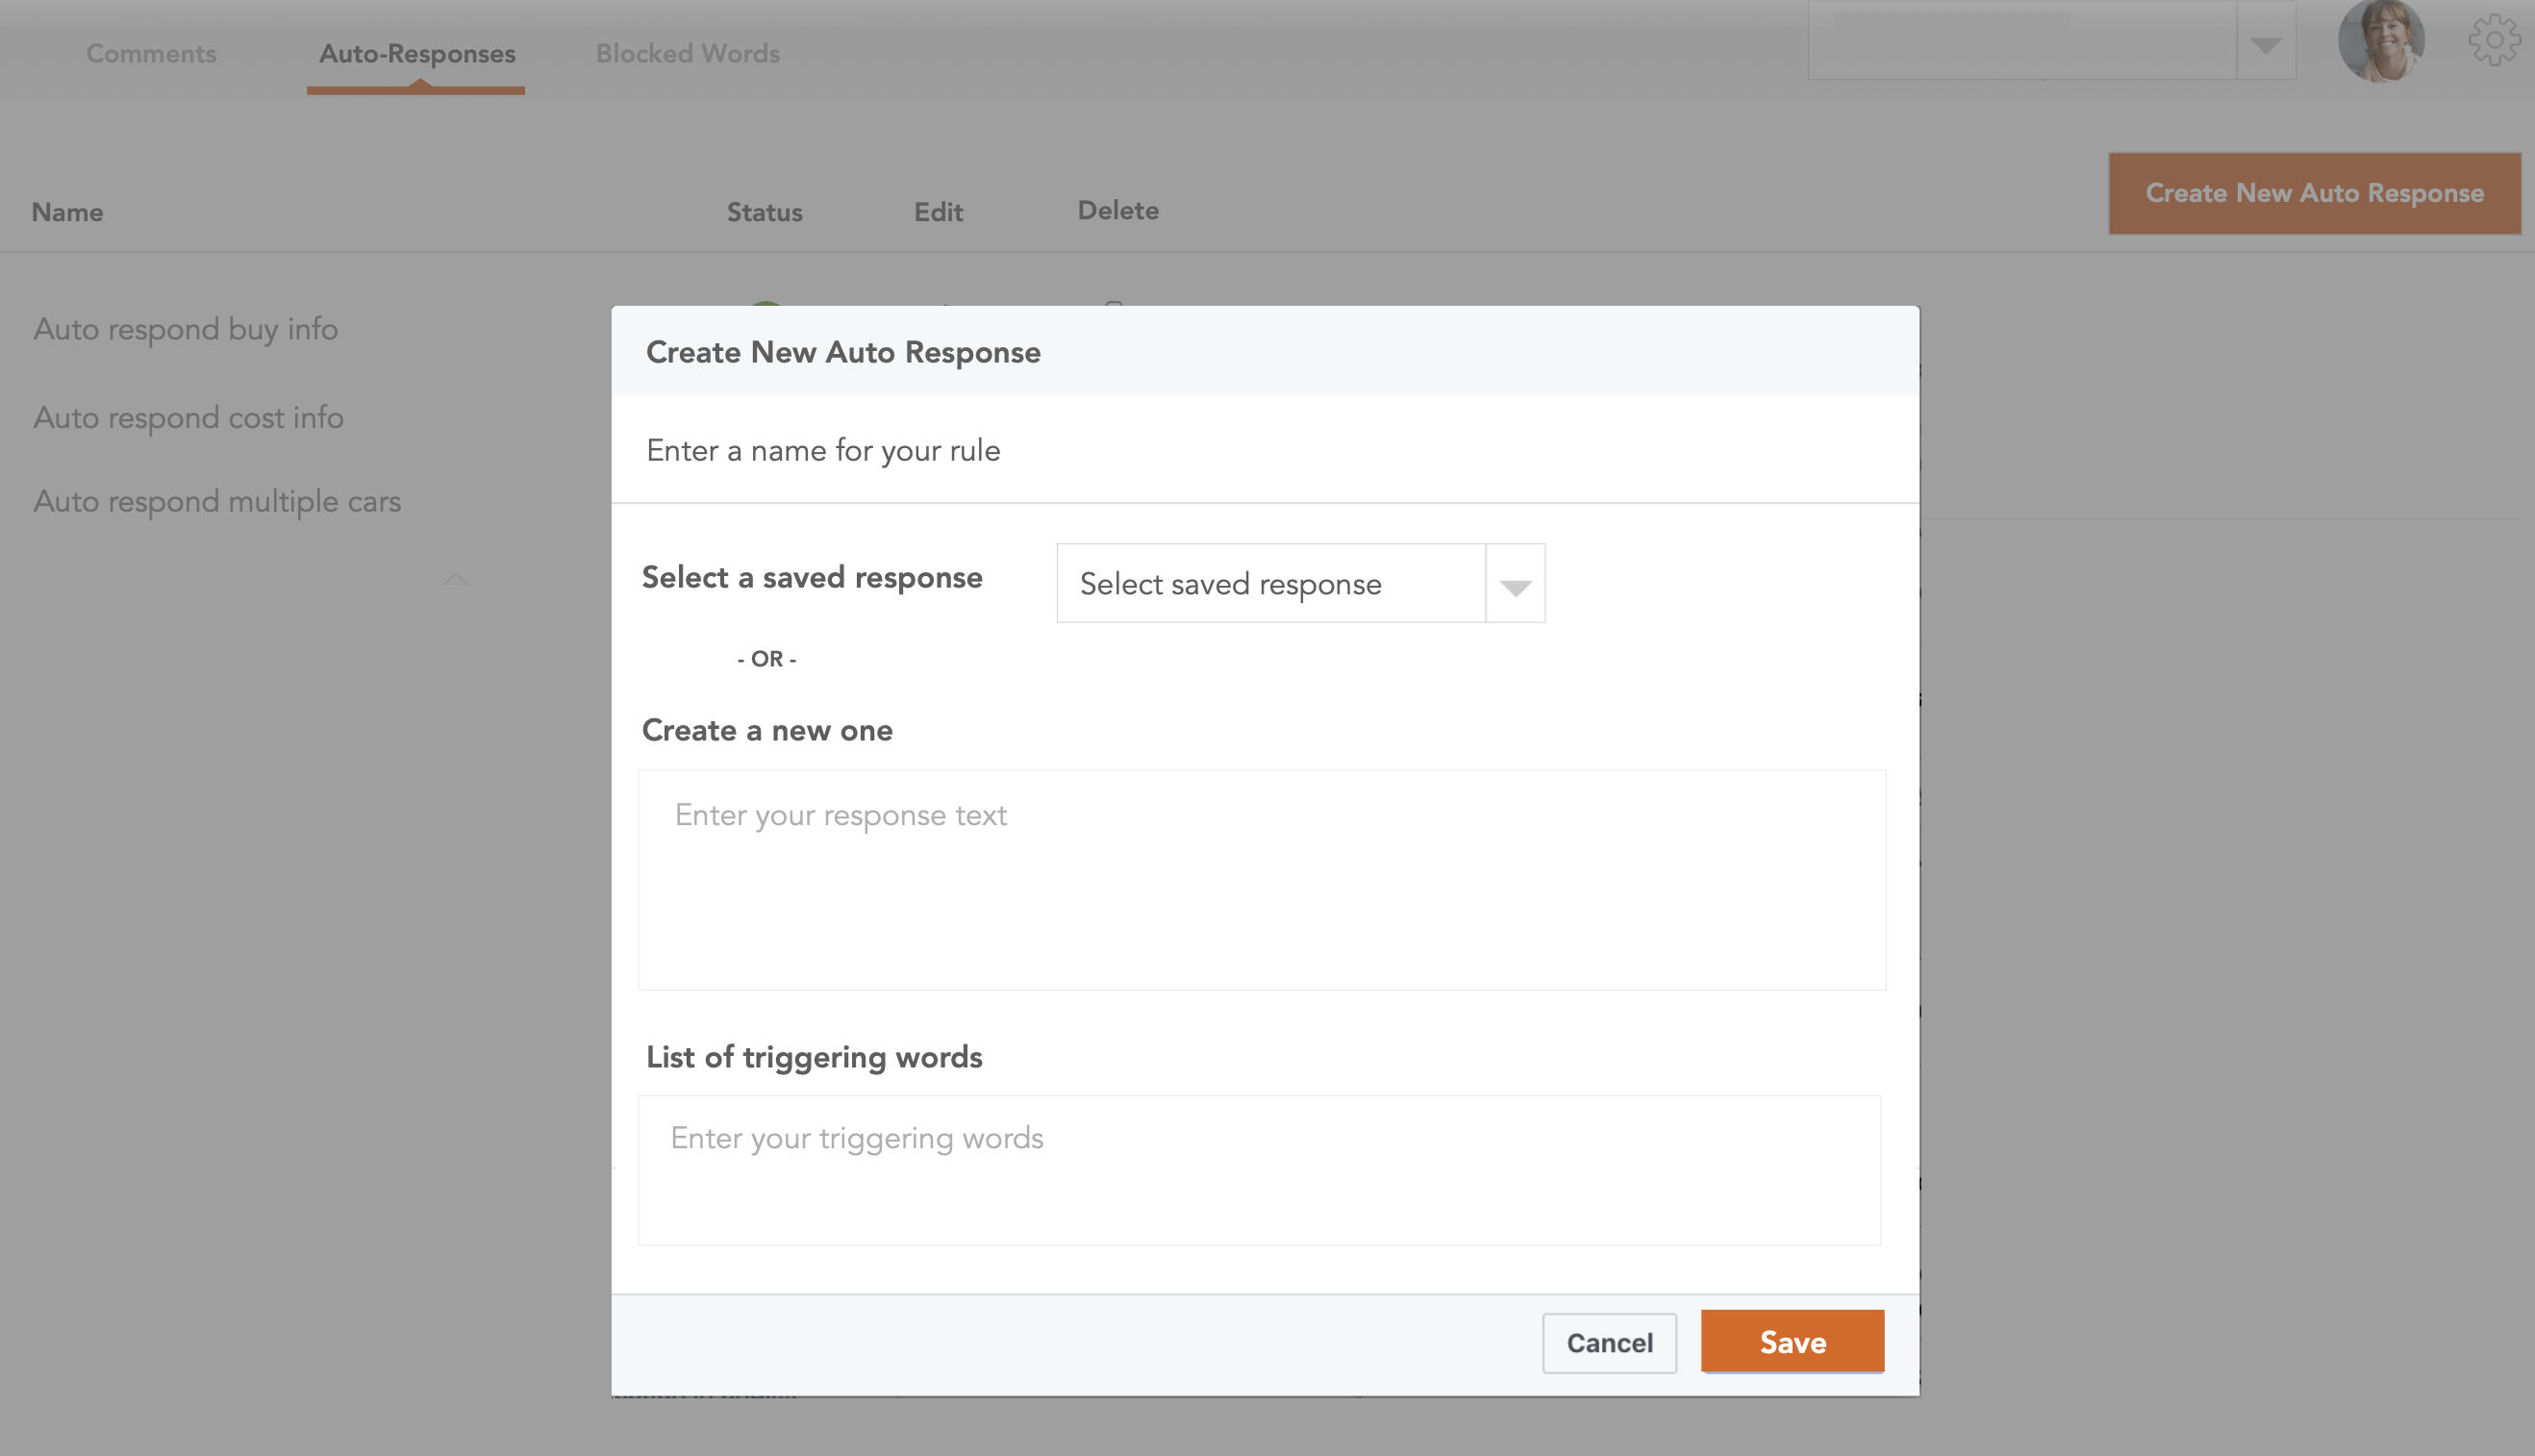Open the account dropdown in the top-right corner
The height and width of the screenshot is (1456, 2535).
(2264, 41)
